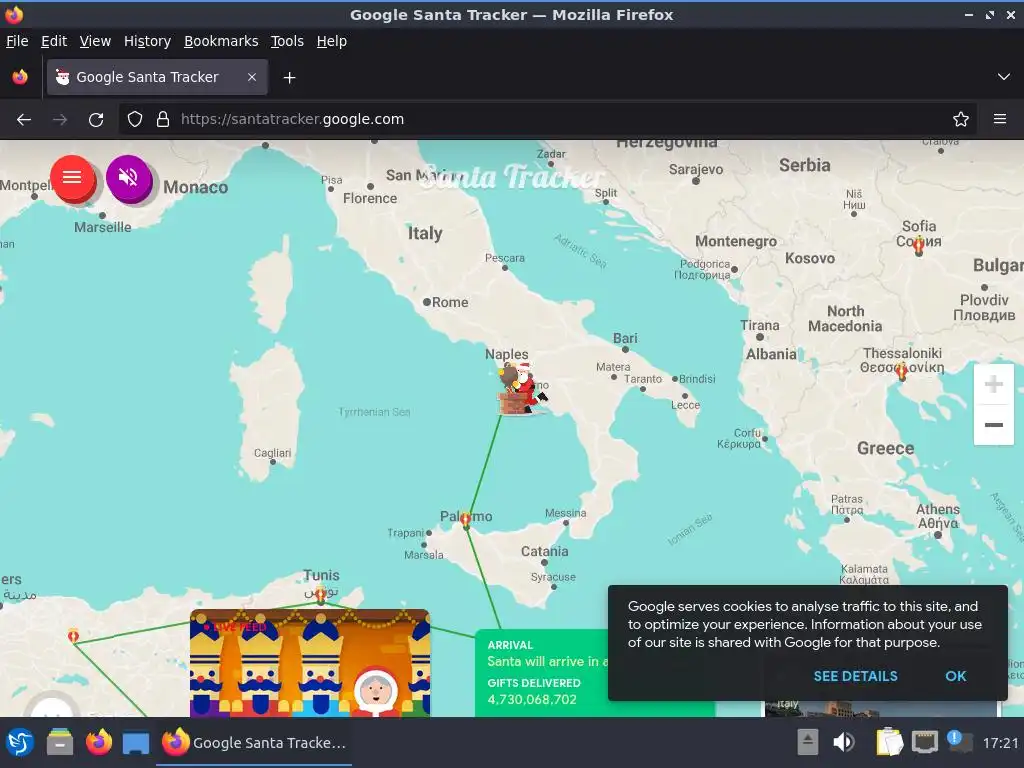
Task: Click Santa on the chimney near Naples
Action: (x=521, y=389)
